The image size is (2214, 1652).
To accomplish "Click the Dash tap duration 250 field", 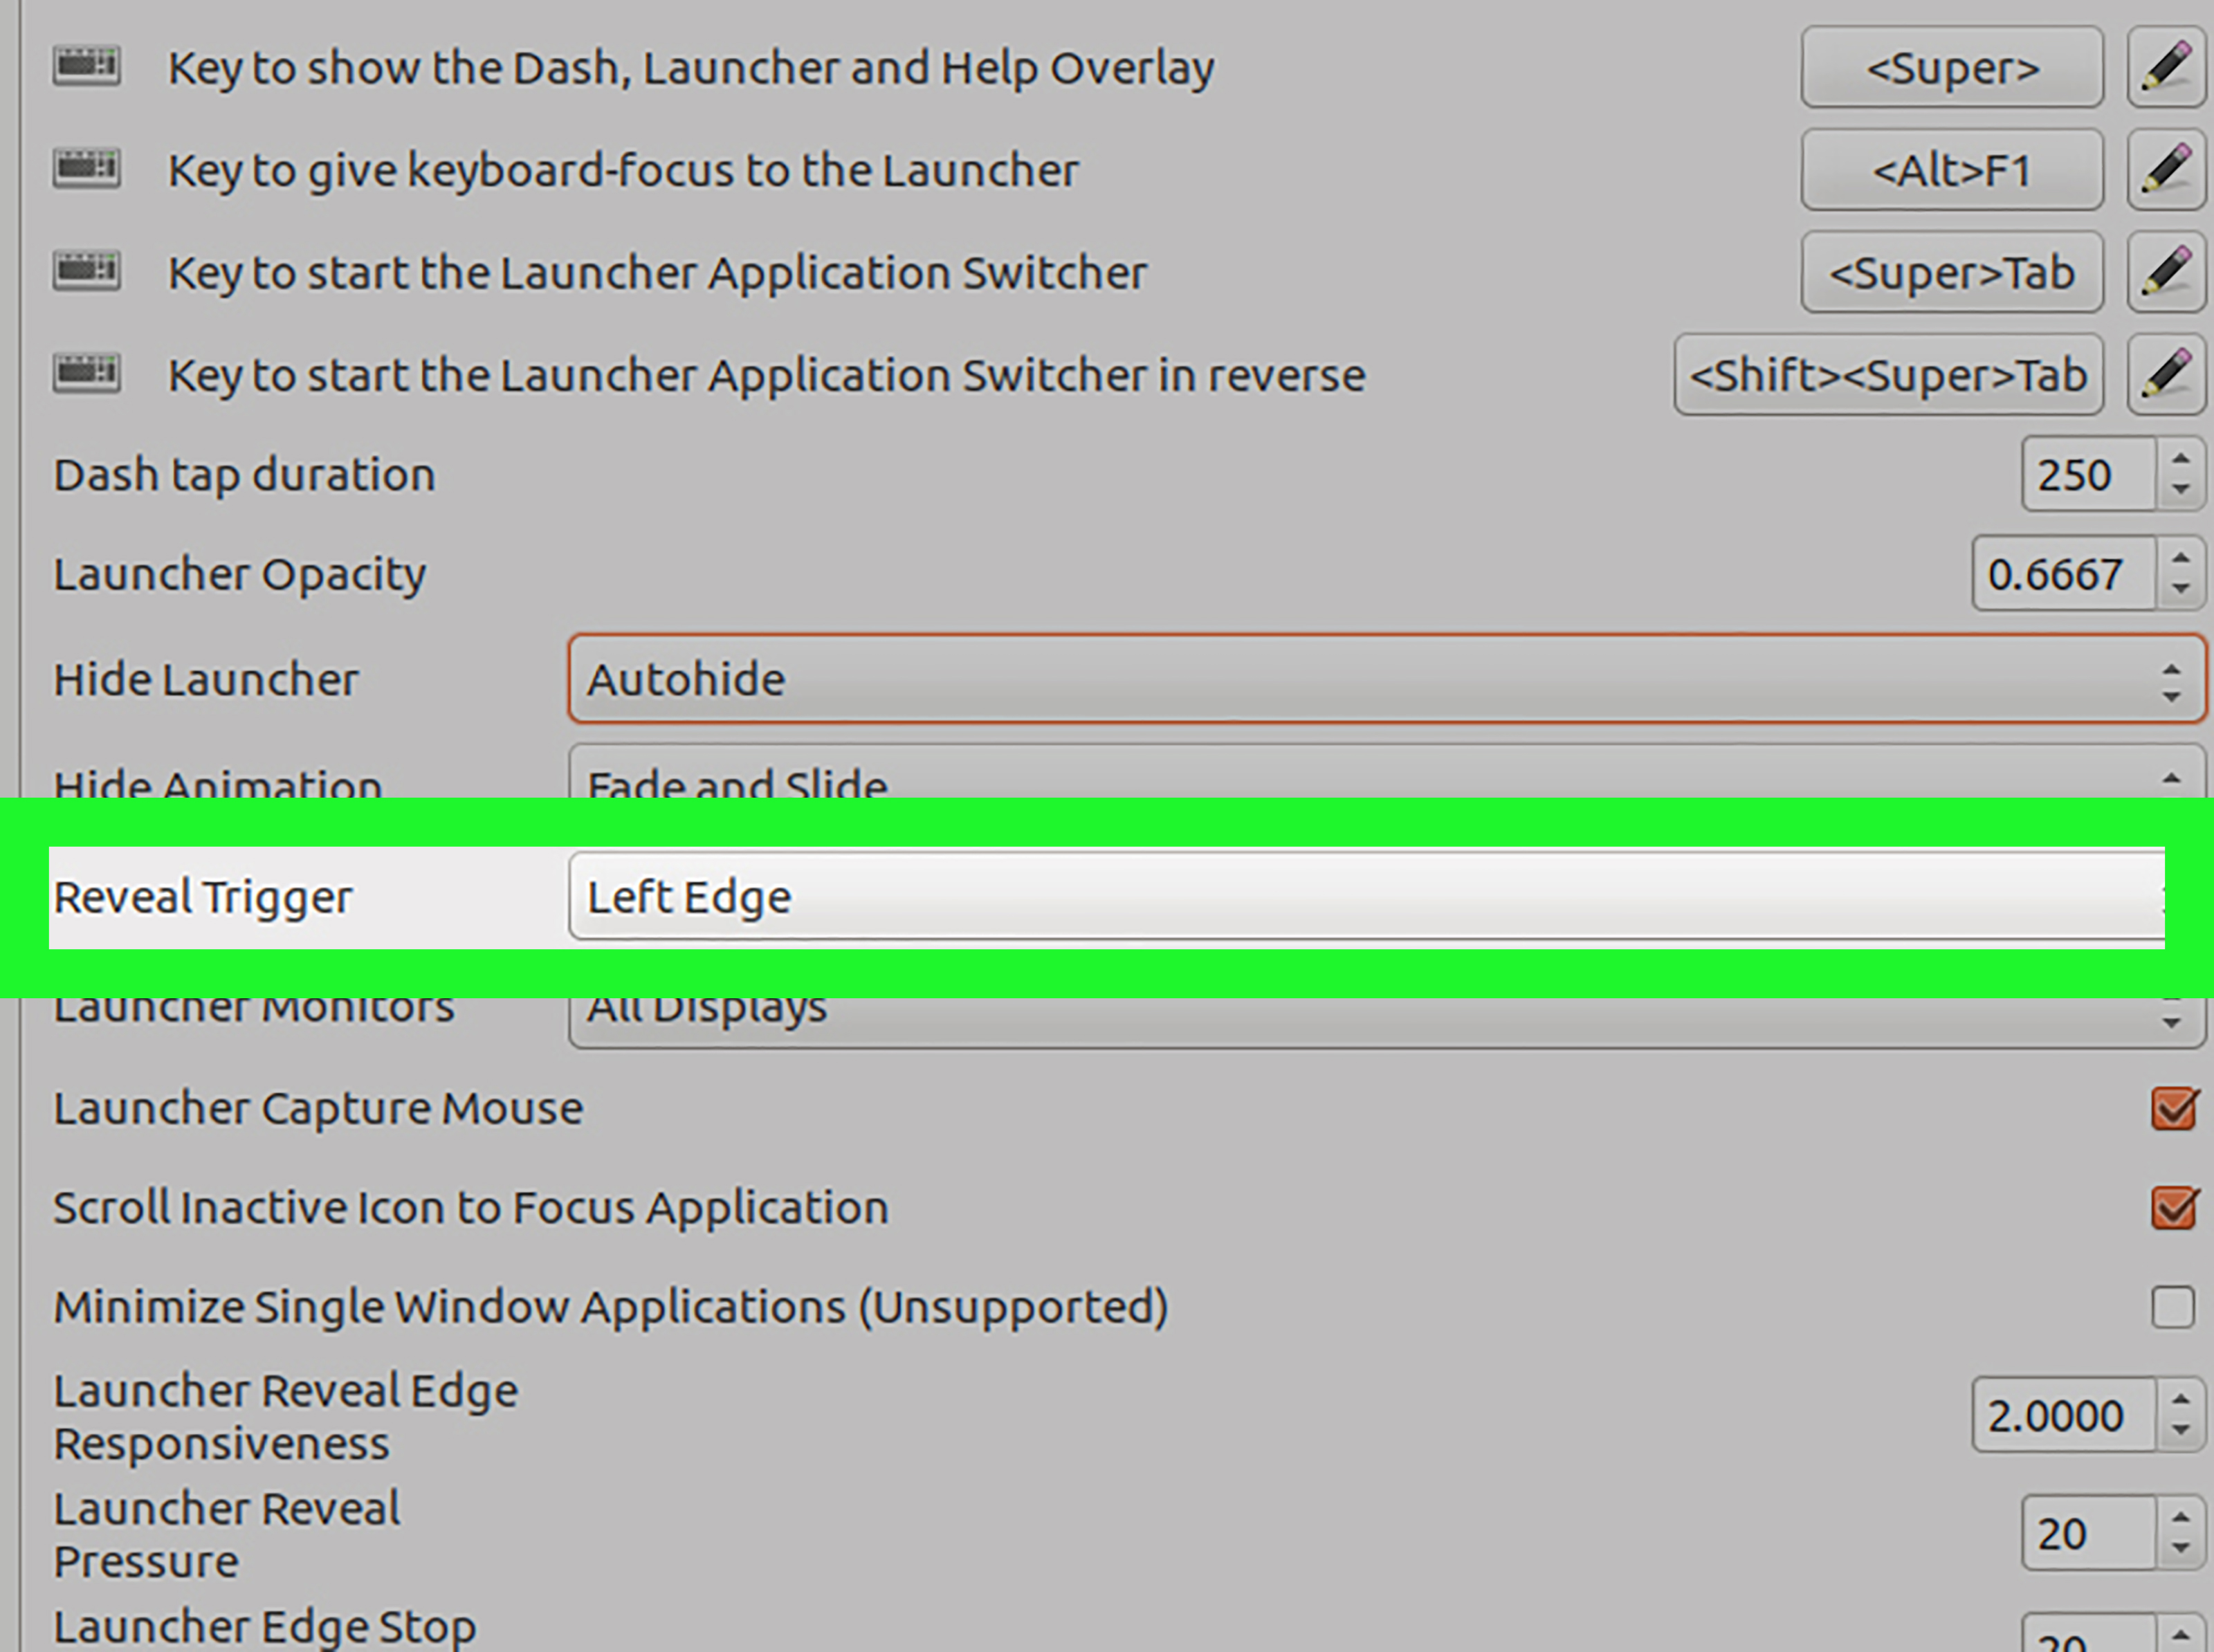I will coord(2089,474).
